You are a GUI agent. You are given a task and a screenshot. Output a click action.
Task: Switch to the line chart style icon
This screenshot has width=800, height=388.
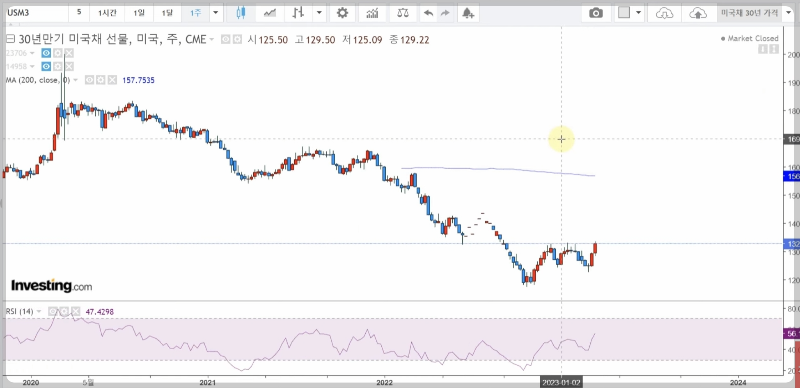(269, 13)
